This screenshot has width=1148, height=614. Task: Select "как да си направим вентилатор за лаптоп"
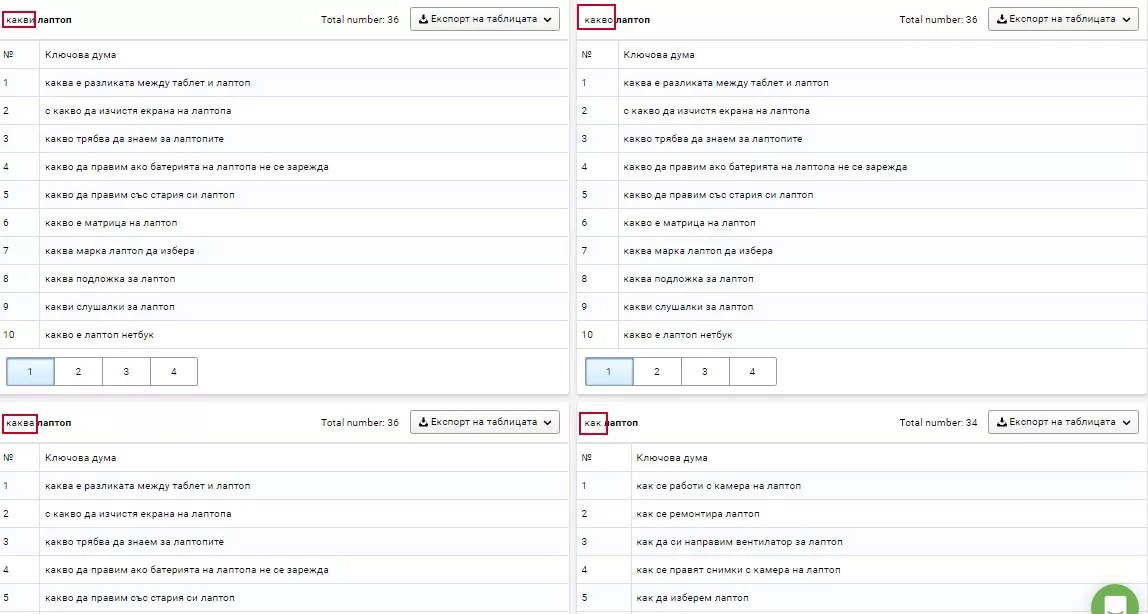(x=862, y=542)
